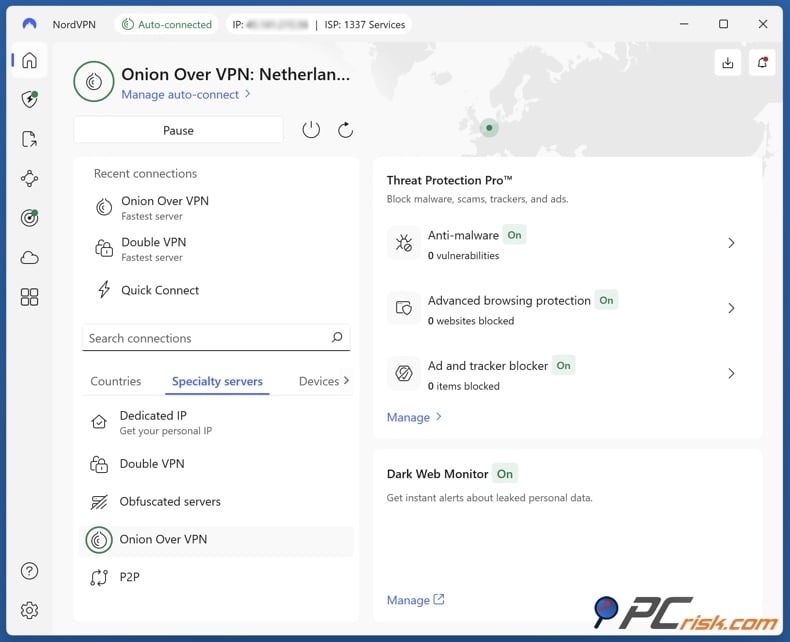The width and height of the screenshot is (790, 642).
Task: Show more tabs with the Devices arrow
Action: coord(346,380)
